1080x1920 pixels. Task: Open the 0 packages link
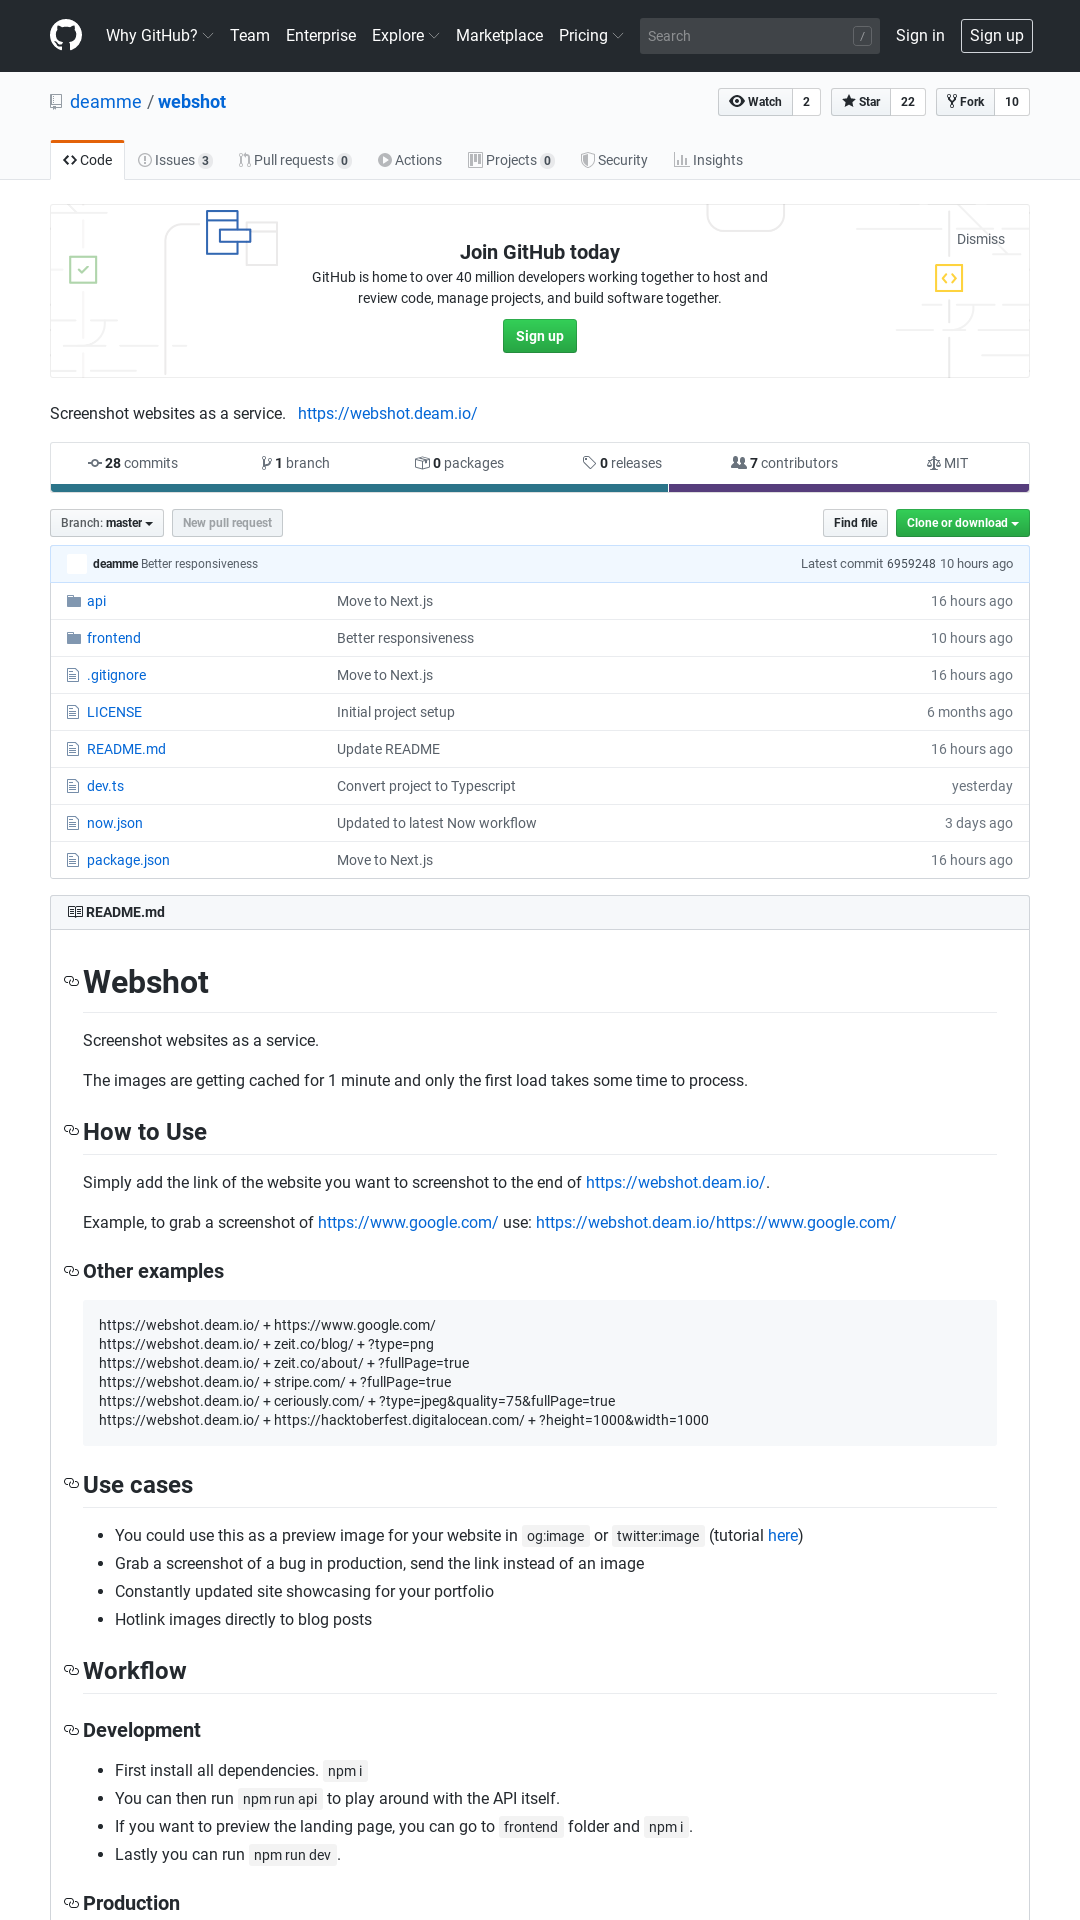(459, 463)
